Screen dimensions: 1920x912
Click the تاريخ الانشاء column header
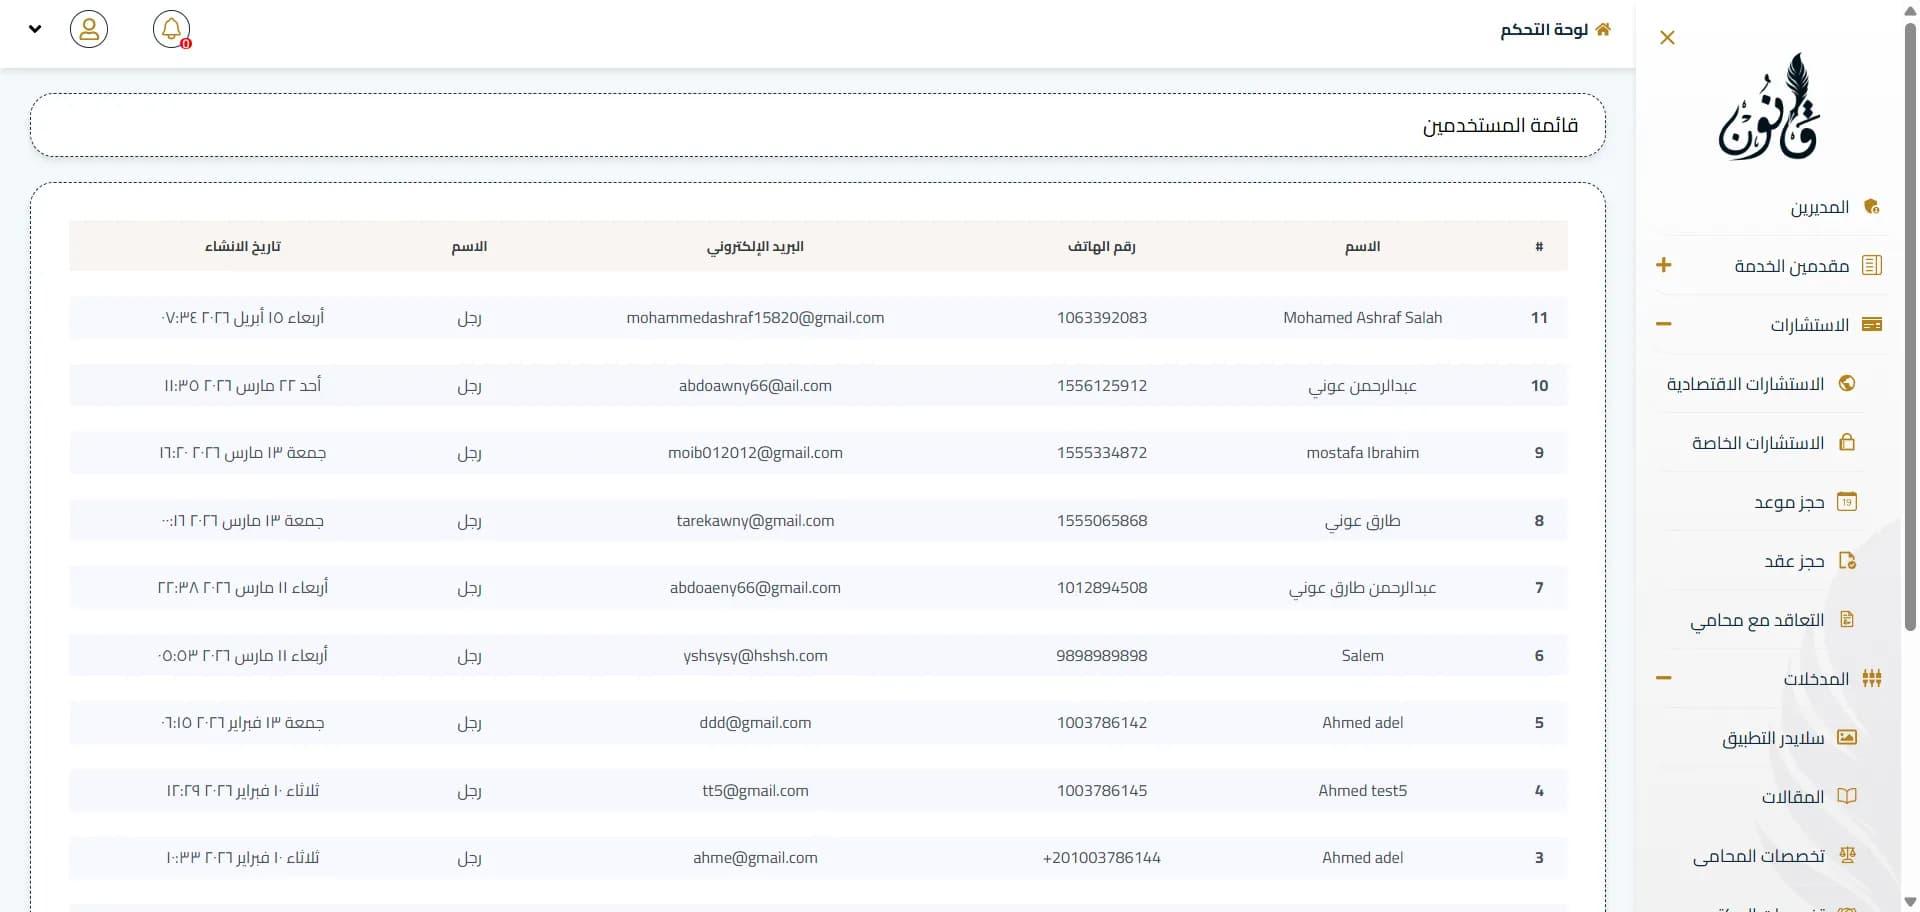243,246
